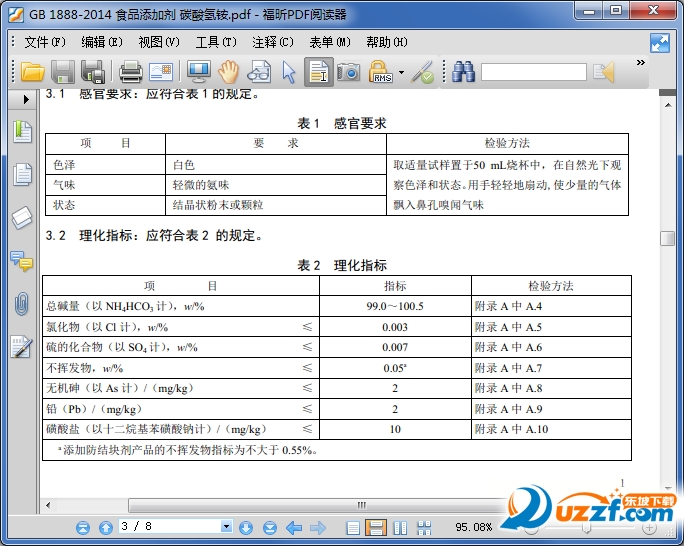Click the page number field 3 / 8
Image resolution: width=684 pixels, height=546 pixels.
click(170, 527)
